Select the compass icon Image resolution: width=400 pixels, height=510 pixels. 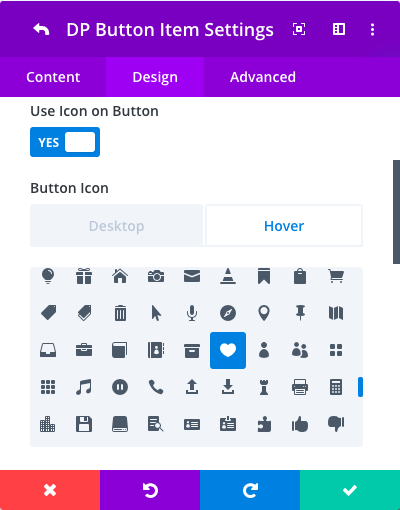pyautogui.click(x=228, y=313)
